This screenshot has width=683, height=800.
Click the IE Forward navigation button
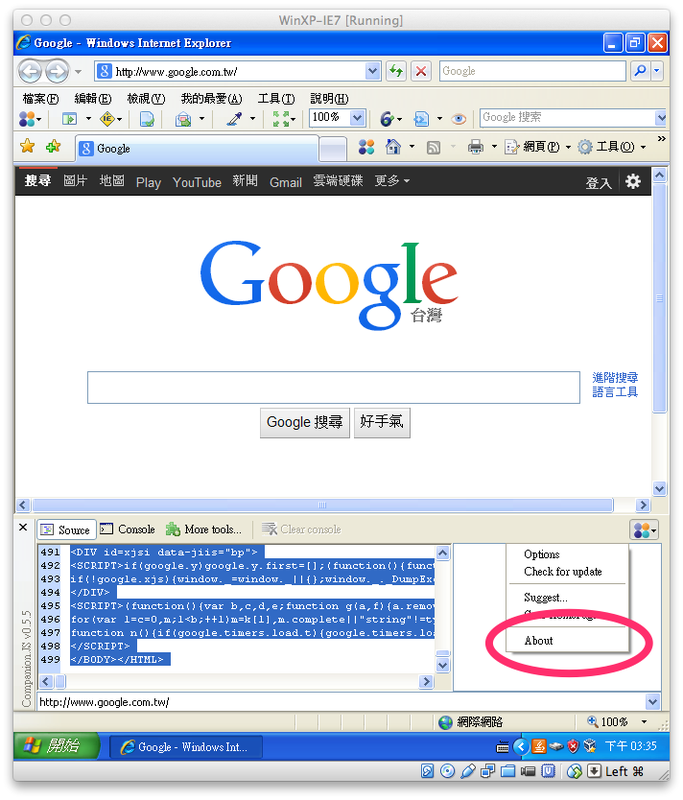pos(57,71)
